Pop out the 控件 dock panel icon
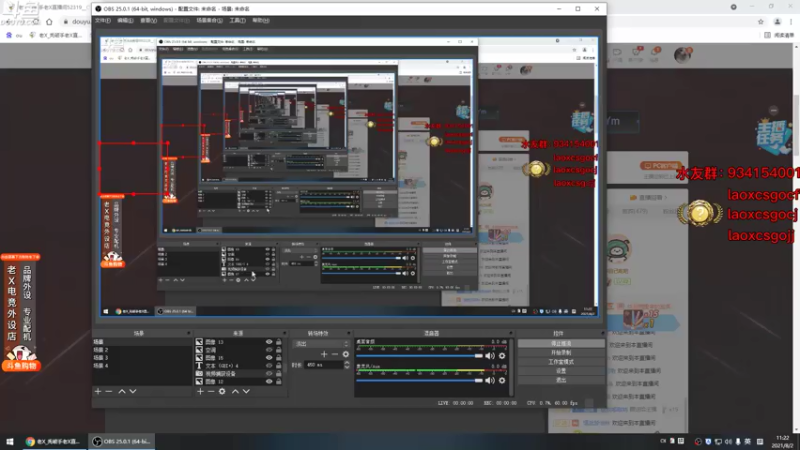 (x=602, y=333)
